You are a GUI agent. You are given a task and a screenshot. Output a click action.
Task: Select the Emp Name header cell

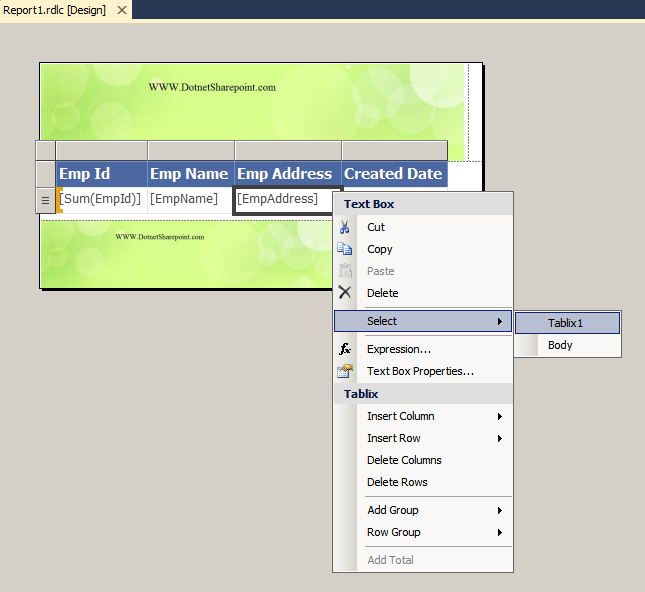[x=191, y=174]
